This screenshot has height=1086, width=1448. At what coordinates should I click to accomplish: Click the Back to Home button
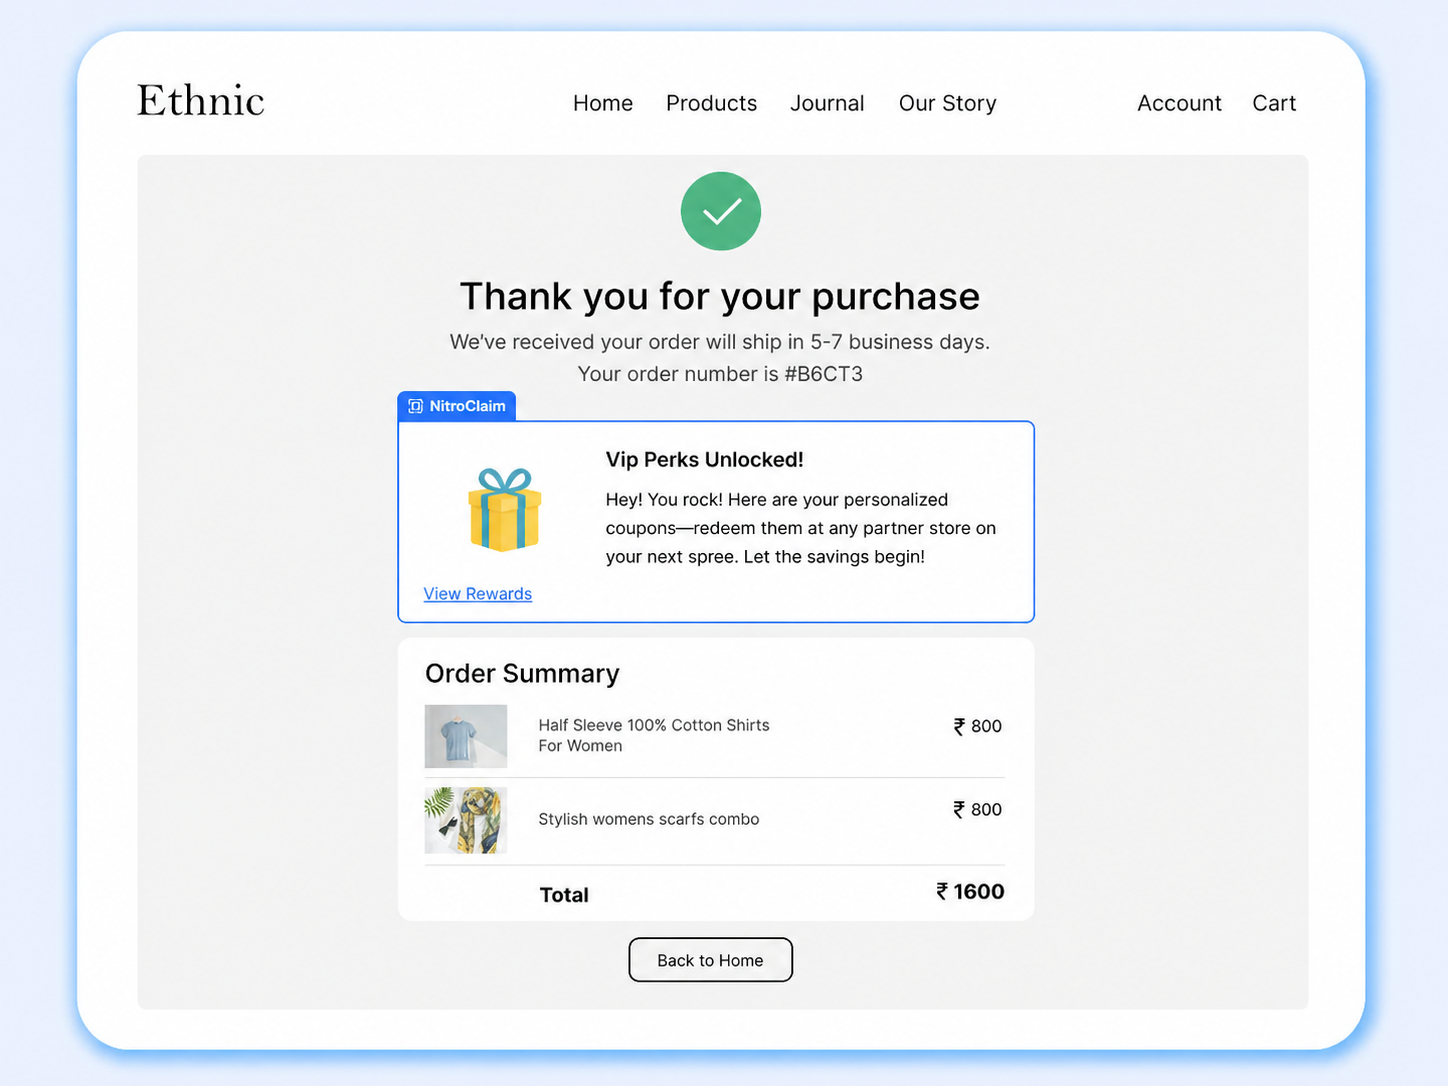pos(710,959)
